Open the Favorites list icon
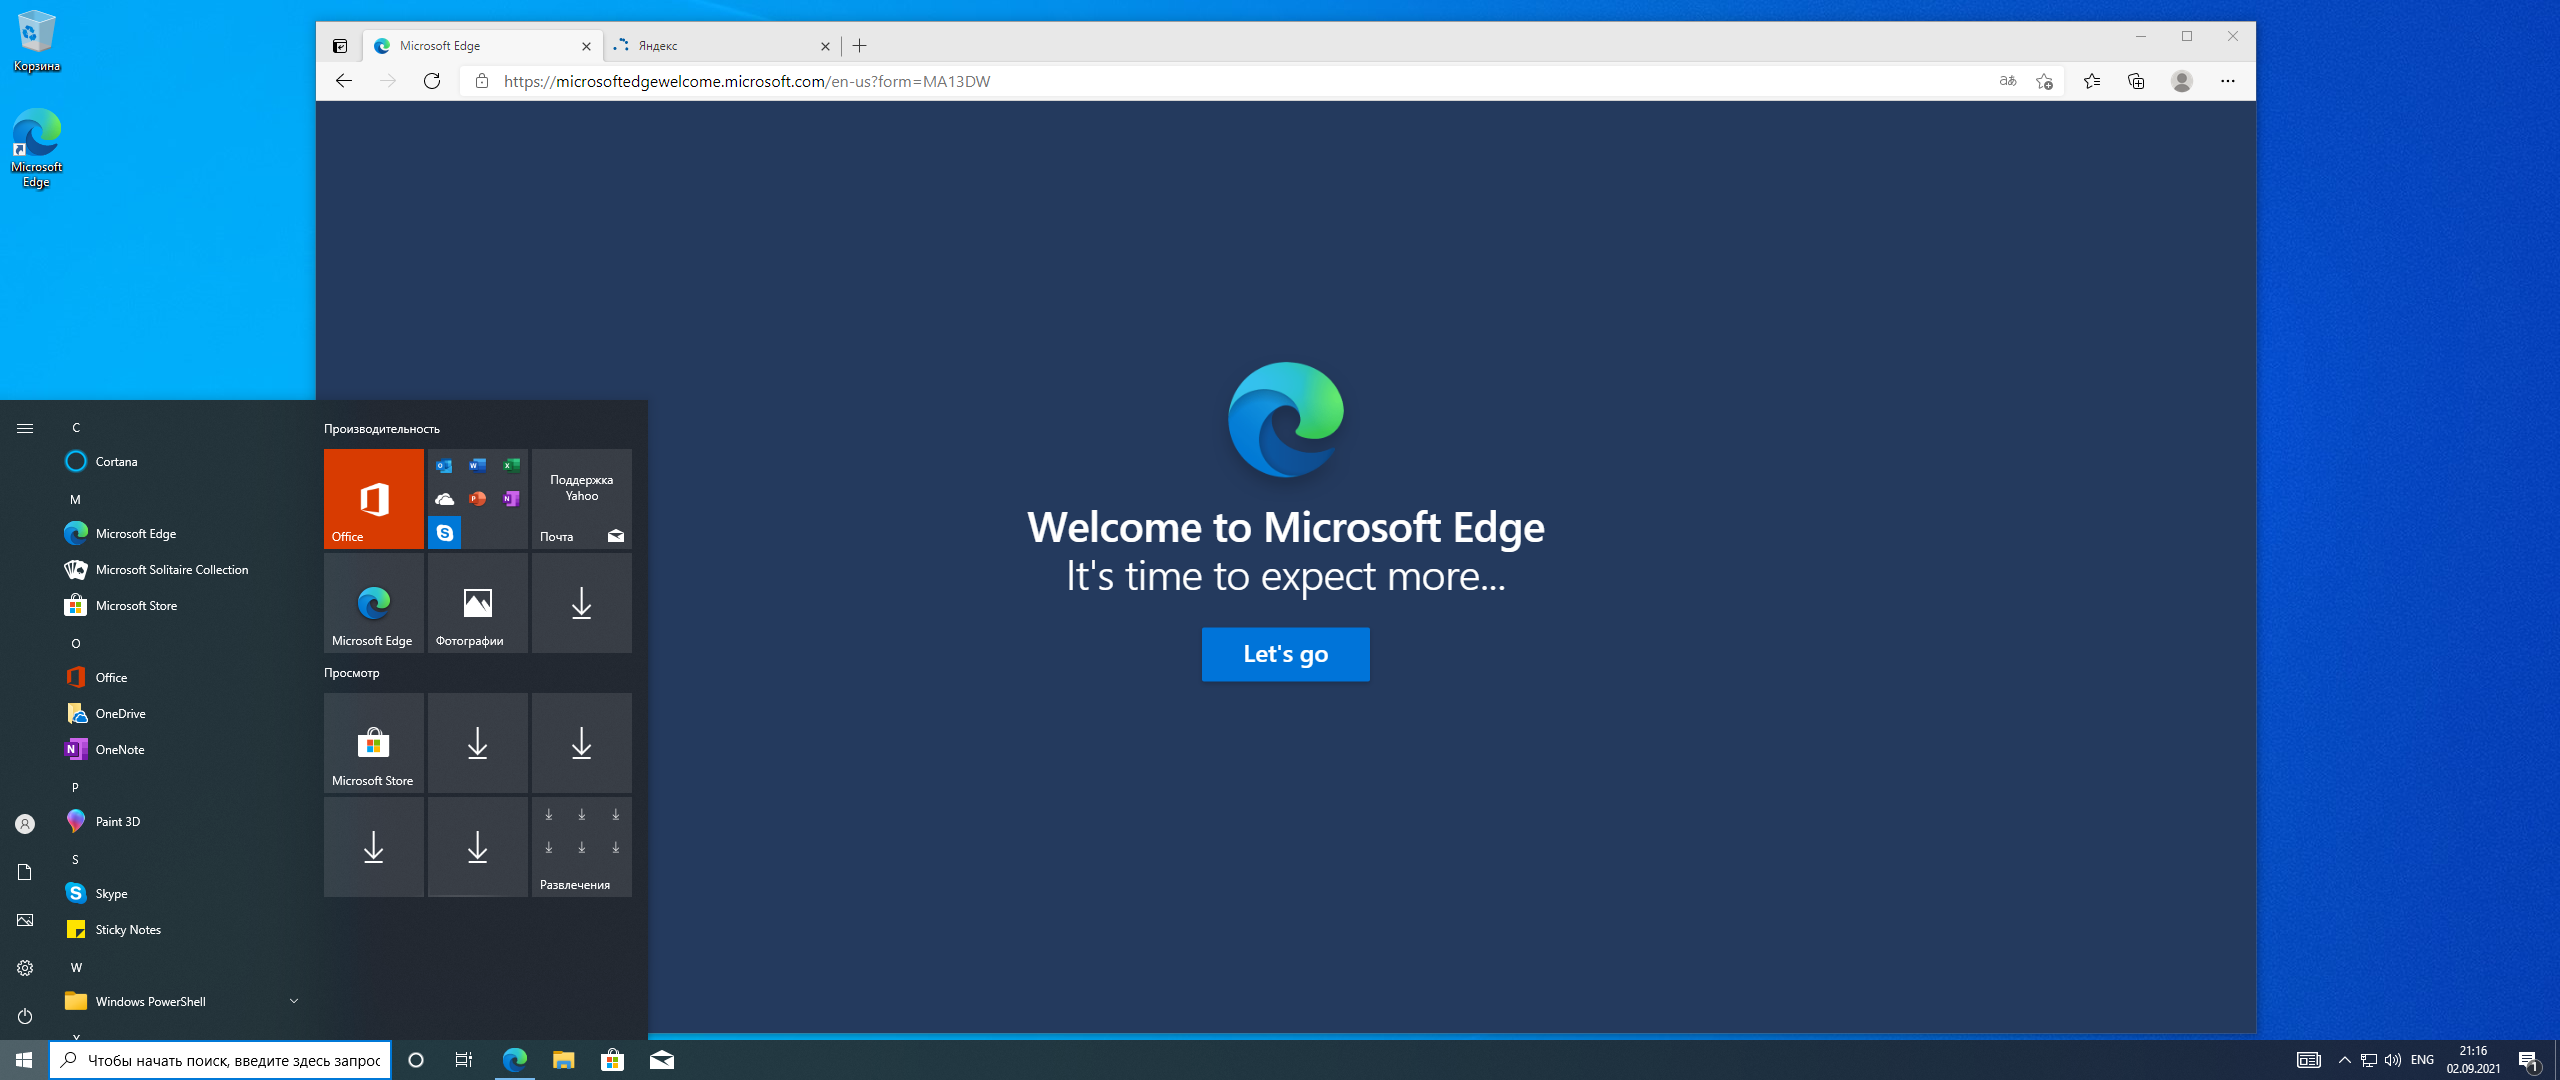This screenshot has height=1080, width=2560. (2091, 81)
